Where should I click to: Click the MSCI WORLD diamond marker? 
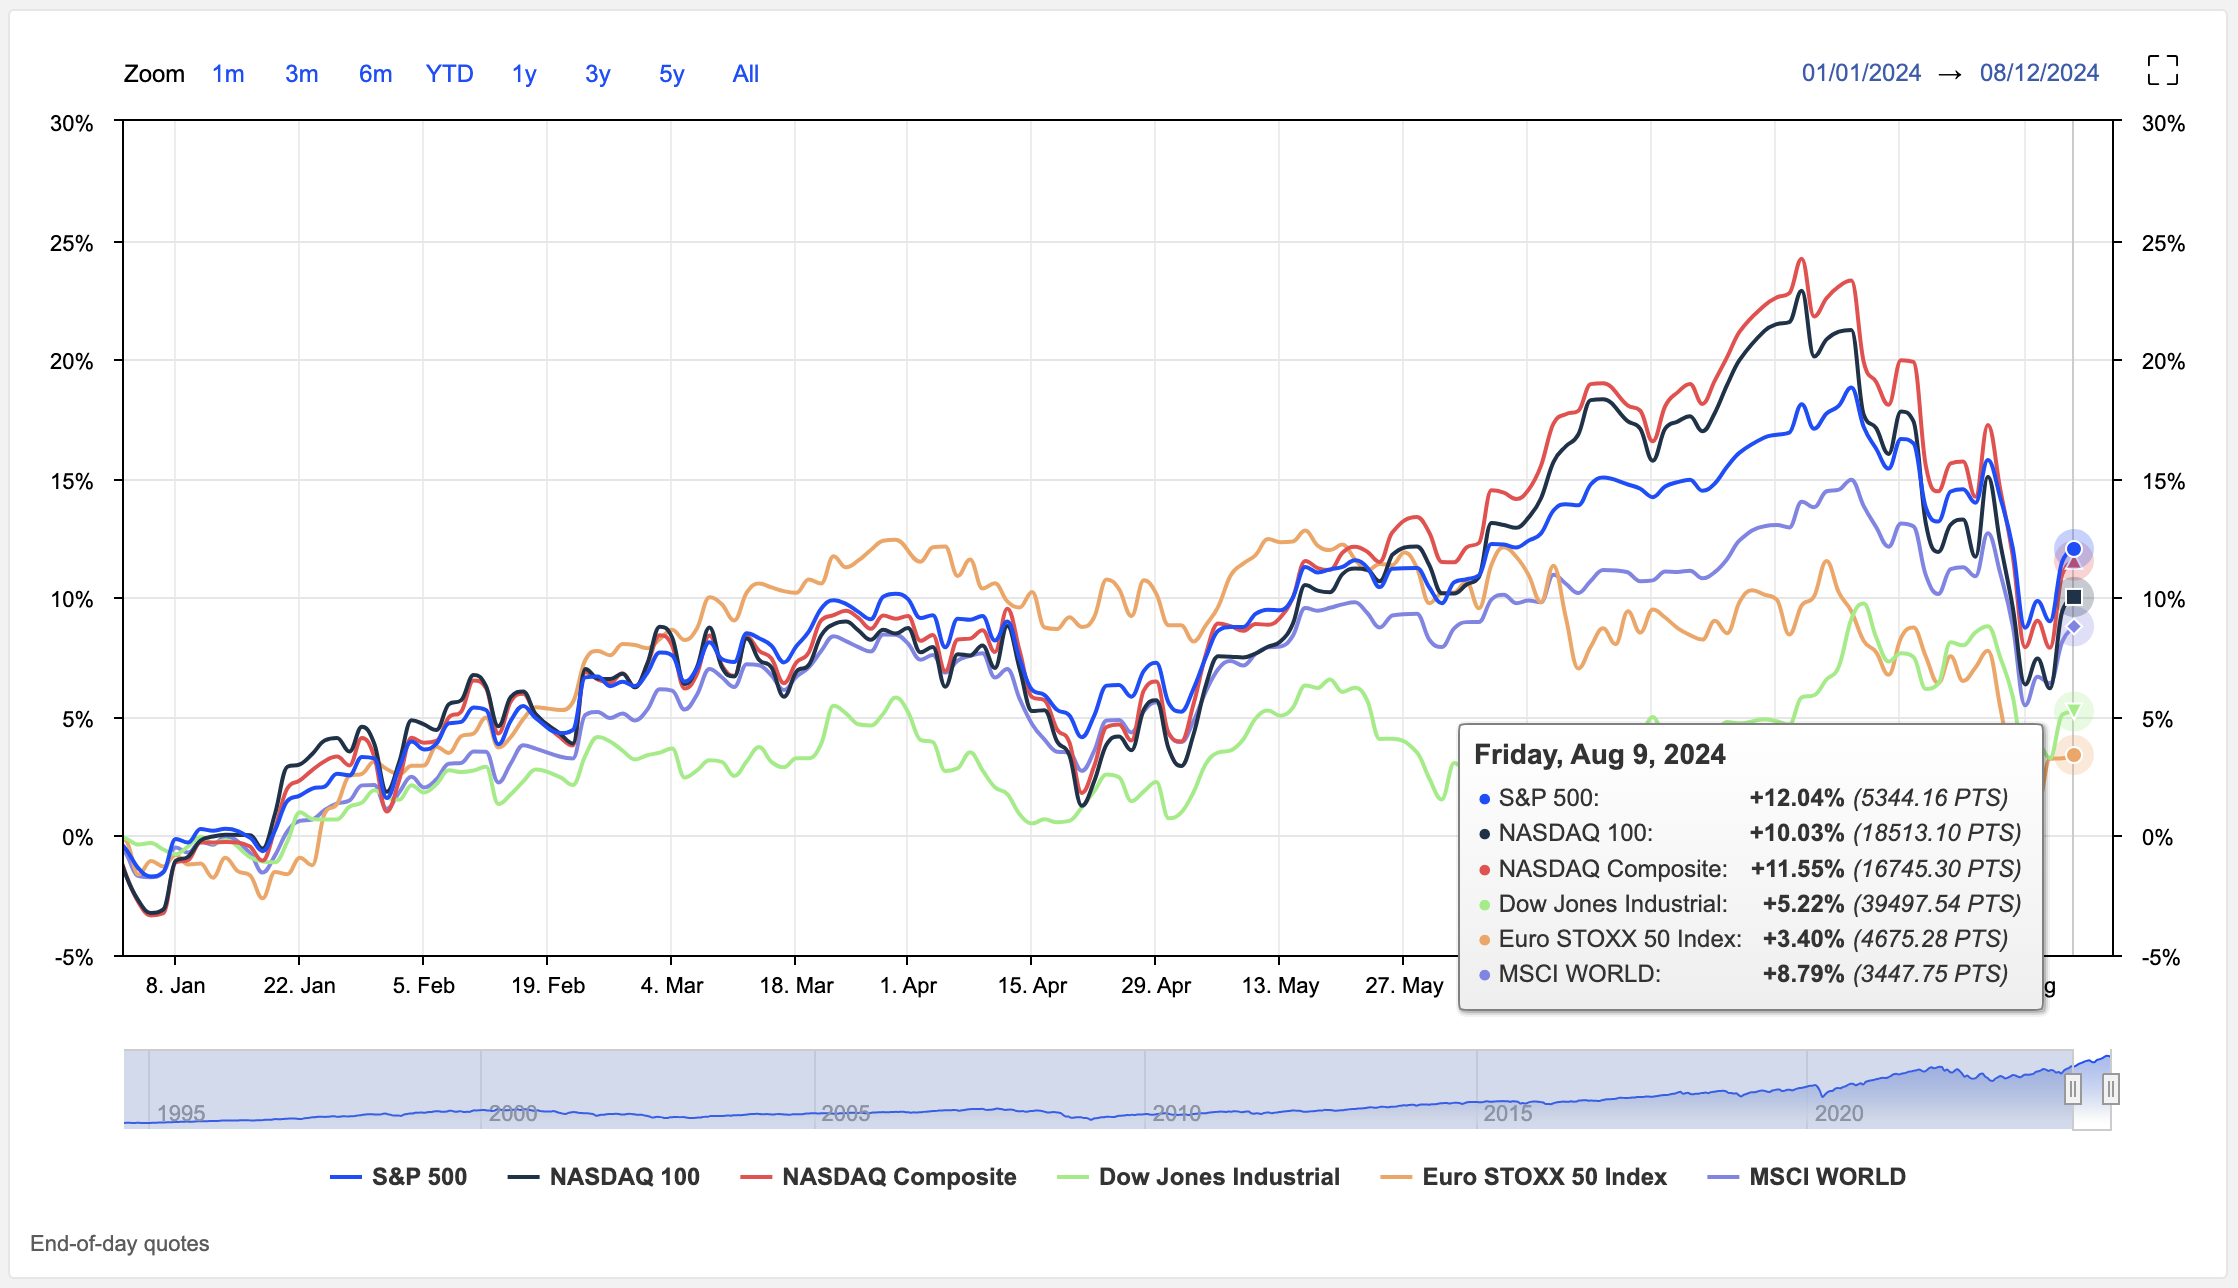coord(2073,627)
